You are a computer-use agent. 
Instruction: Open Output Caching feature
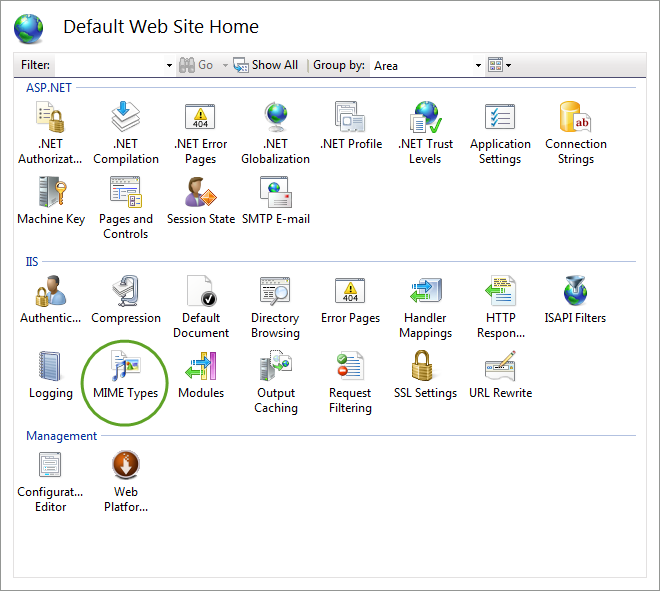coord(276,382)
